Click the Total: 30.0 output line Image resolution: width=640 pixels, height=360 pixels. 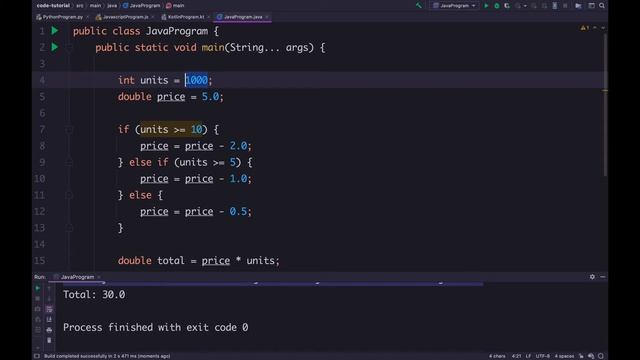(x=94, y=295)
